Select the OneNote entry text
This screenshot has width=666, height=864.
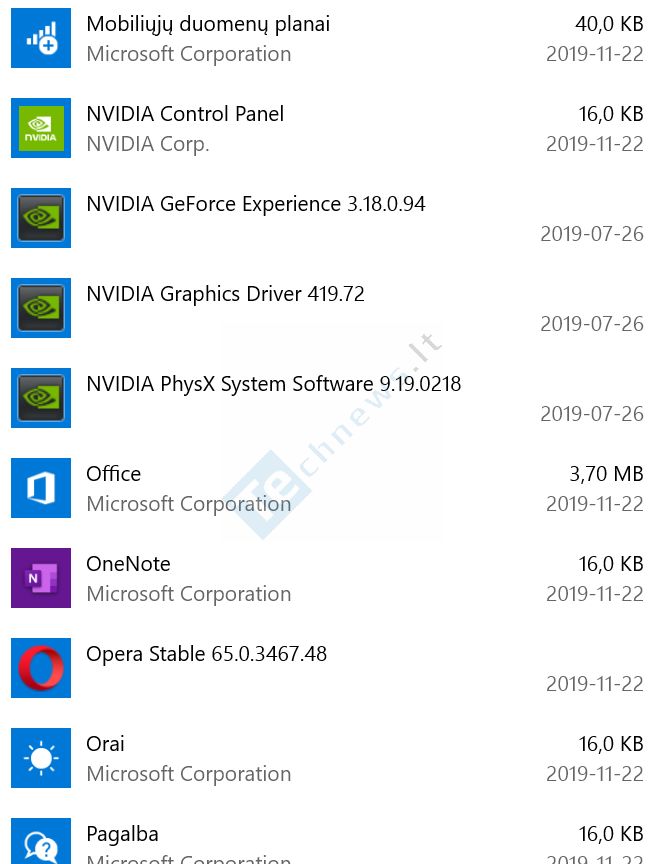[128, 564]
